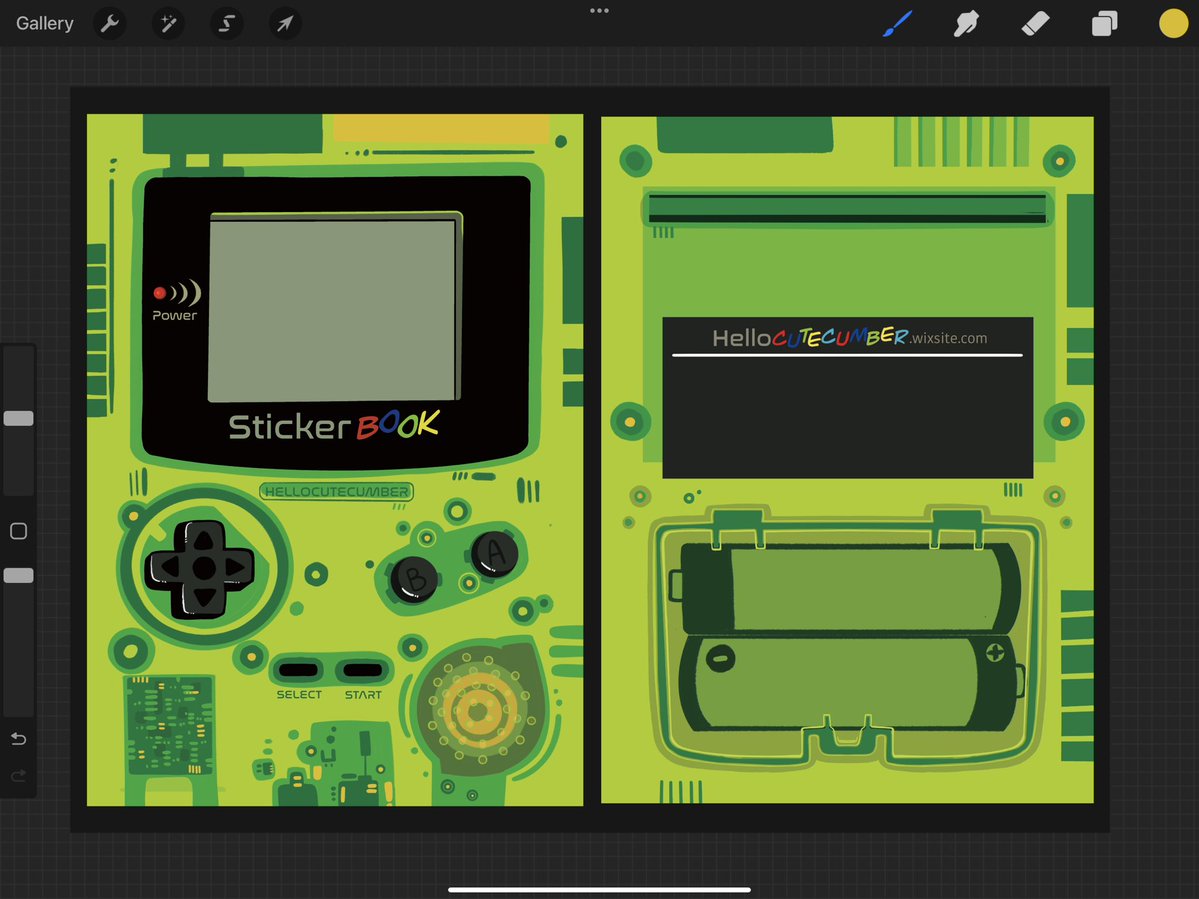This screenshot has width=1199, height=899.
Task: Activate the Selection tool
Action: 226,24
